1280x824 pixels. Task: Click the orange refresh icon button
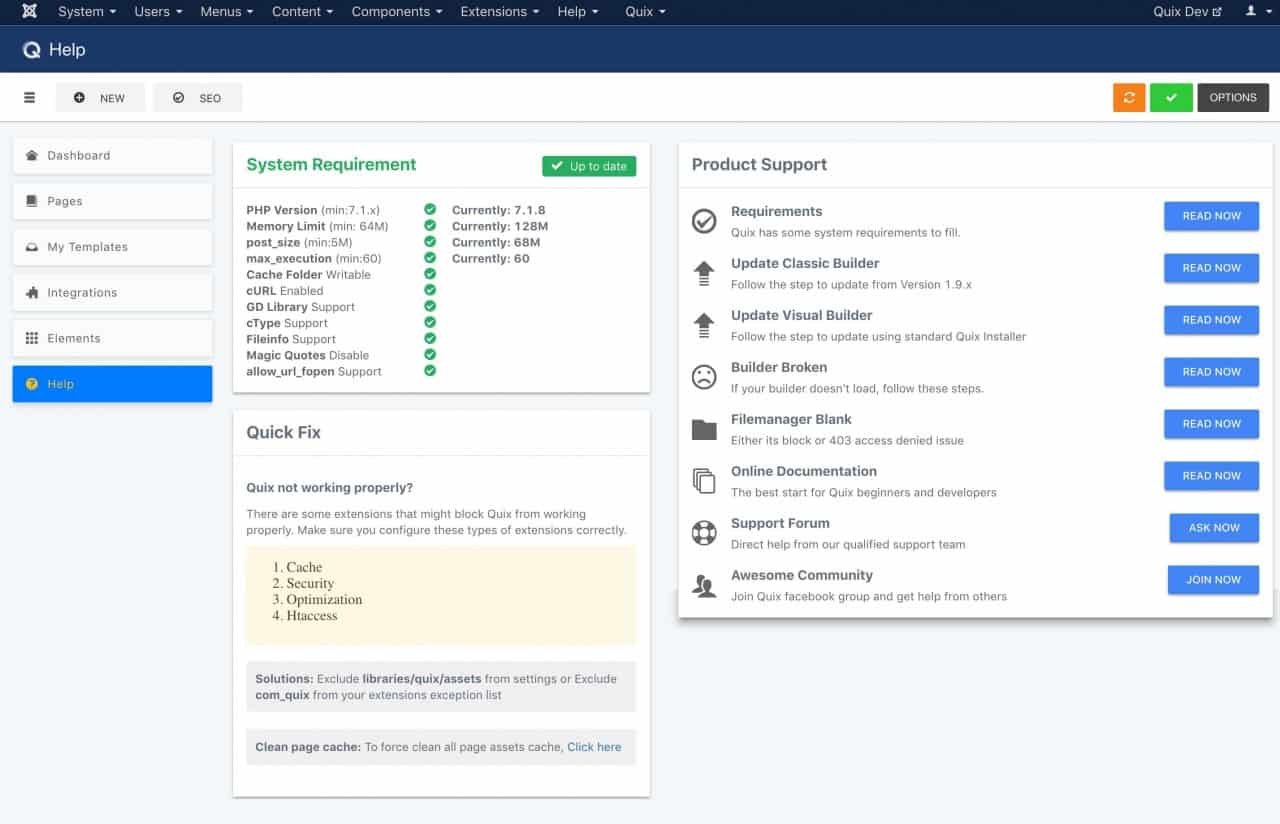click(1129, 97)
